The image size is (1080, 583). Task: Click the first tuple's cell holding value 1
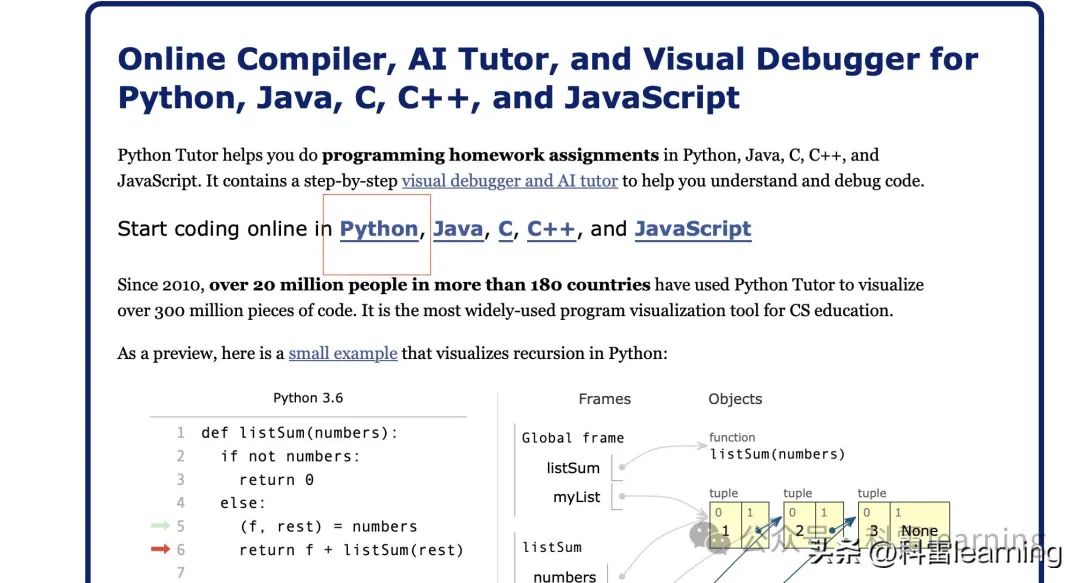725,525
